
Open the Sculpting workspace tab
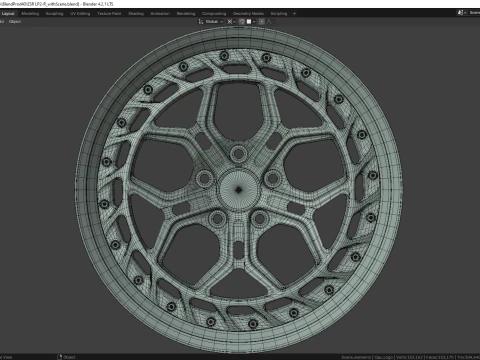54,14
